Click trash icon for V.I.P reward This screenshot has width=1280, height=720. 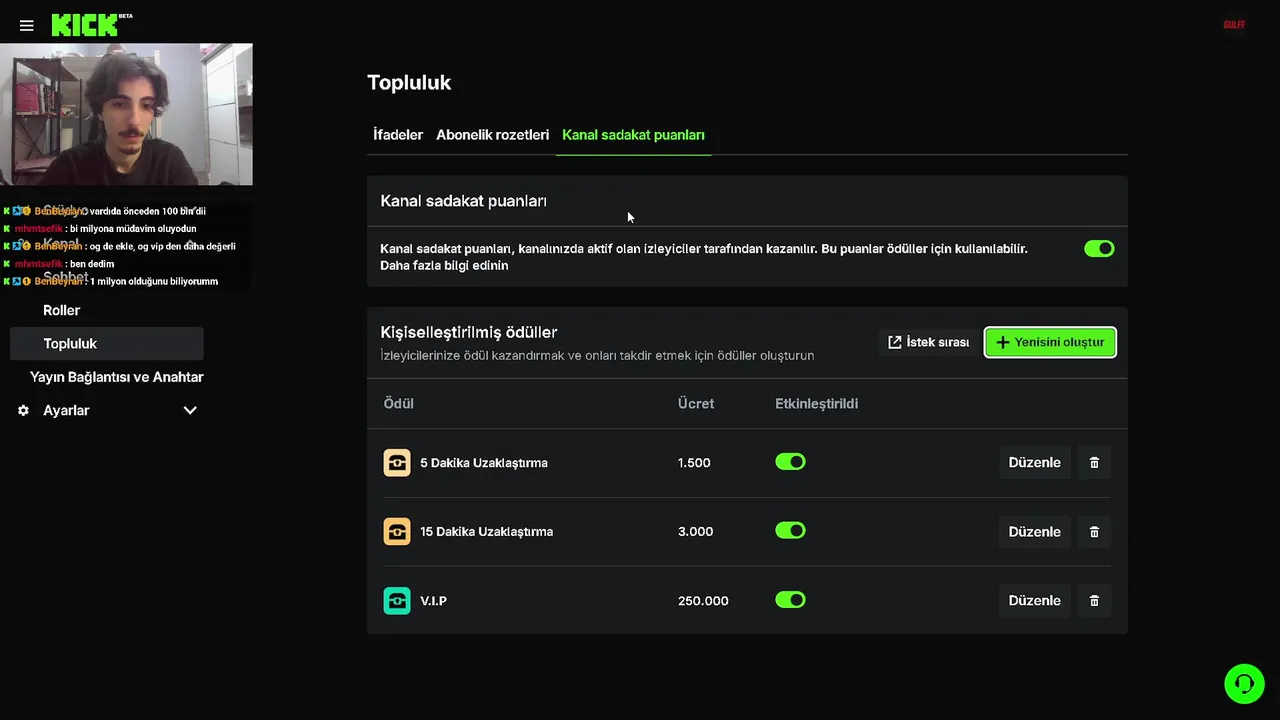click(x=1094, y=601)
